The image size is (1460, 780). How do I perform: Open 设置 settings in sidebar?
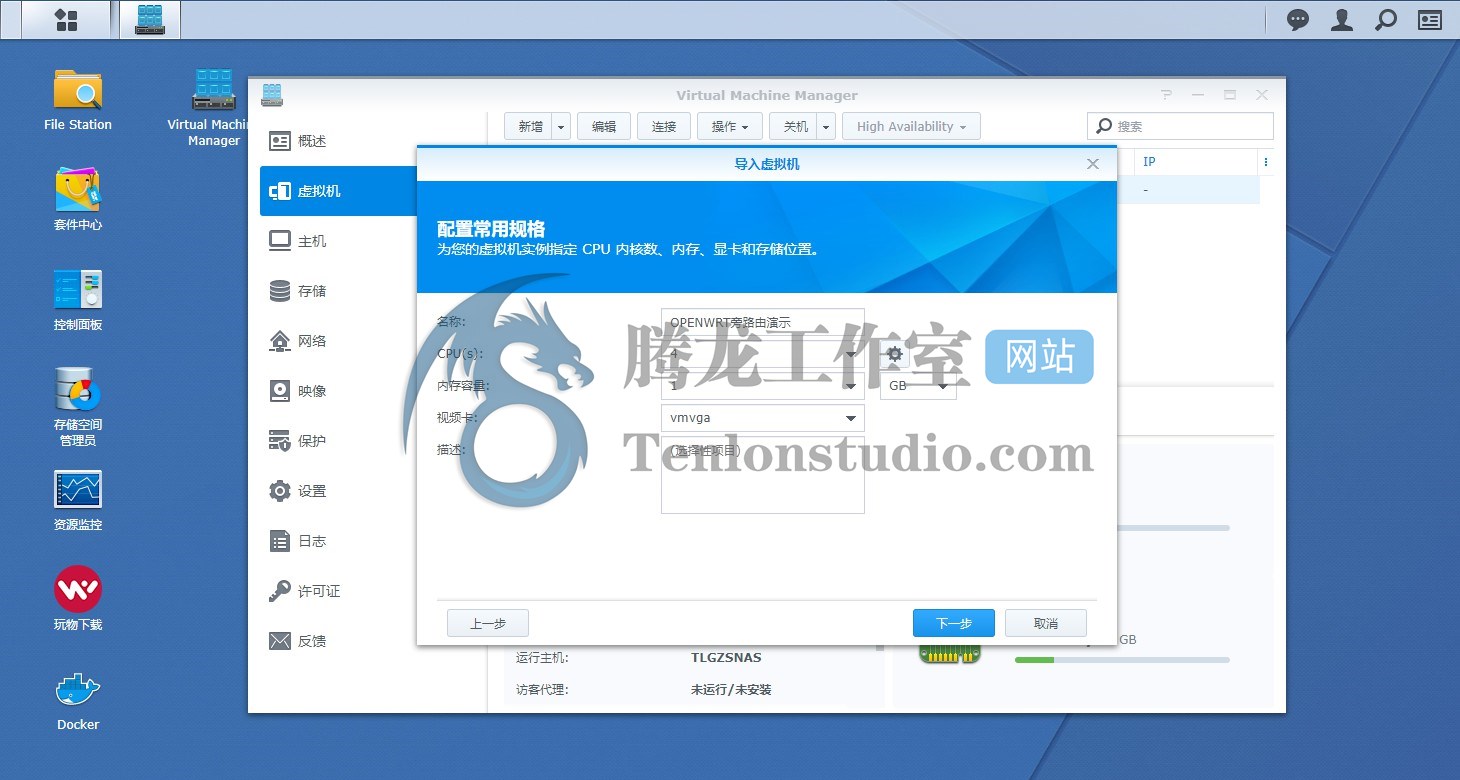point(338,491)
